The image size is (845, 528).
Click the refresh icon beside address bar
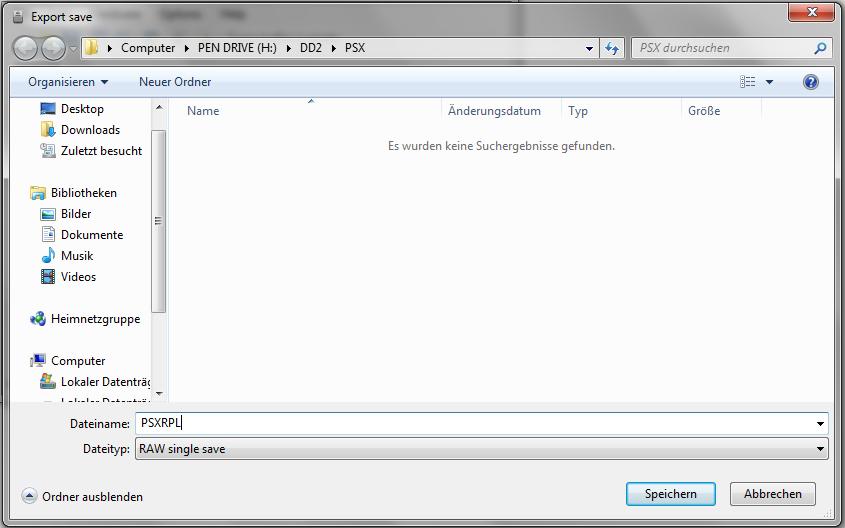click(612, 48)
